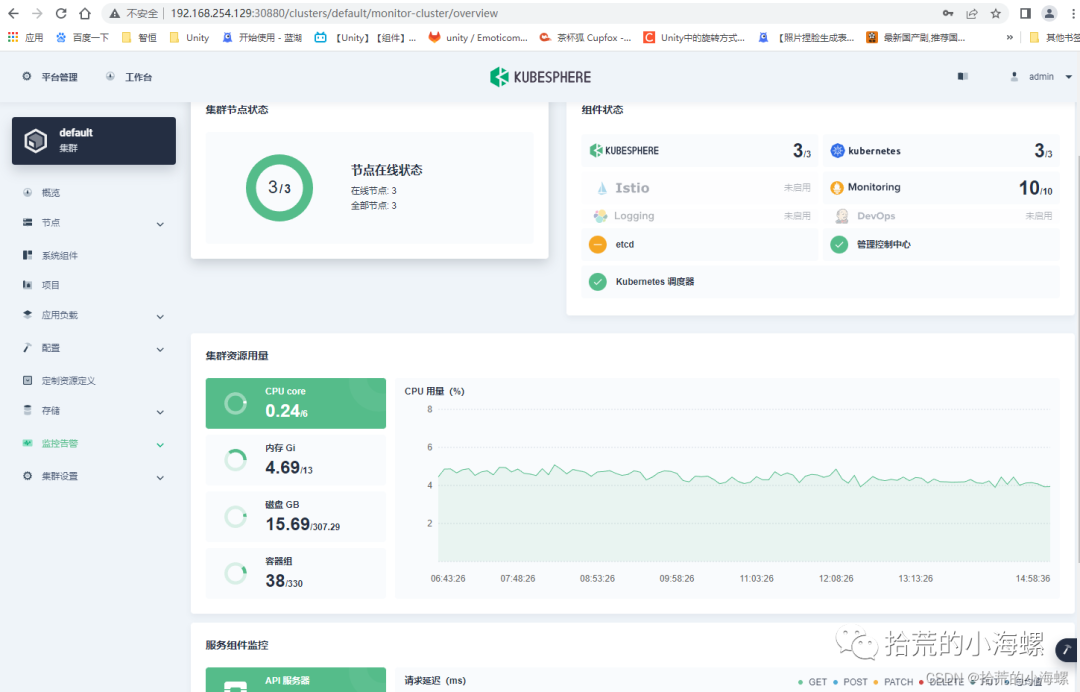The height and width of the screenshot is (692, 1080).
Task: Click the Istio sailboat icon
Action: [602, 188]
